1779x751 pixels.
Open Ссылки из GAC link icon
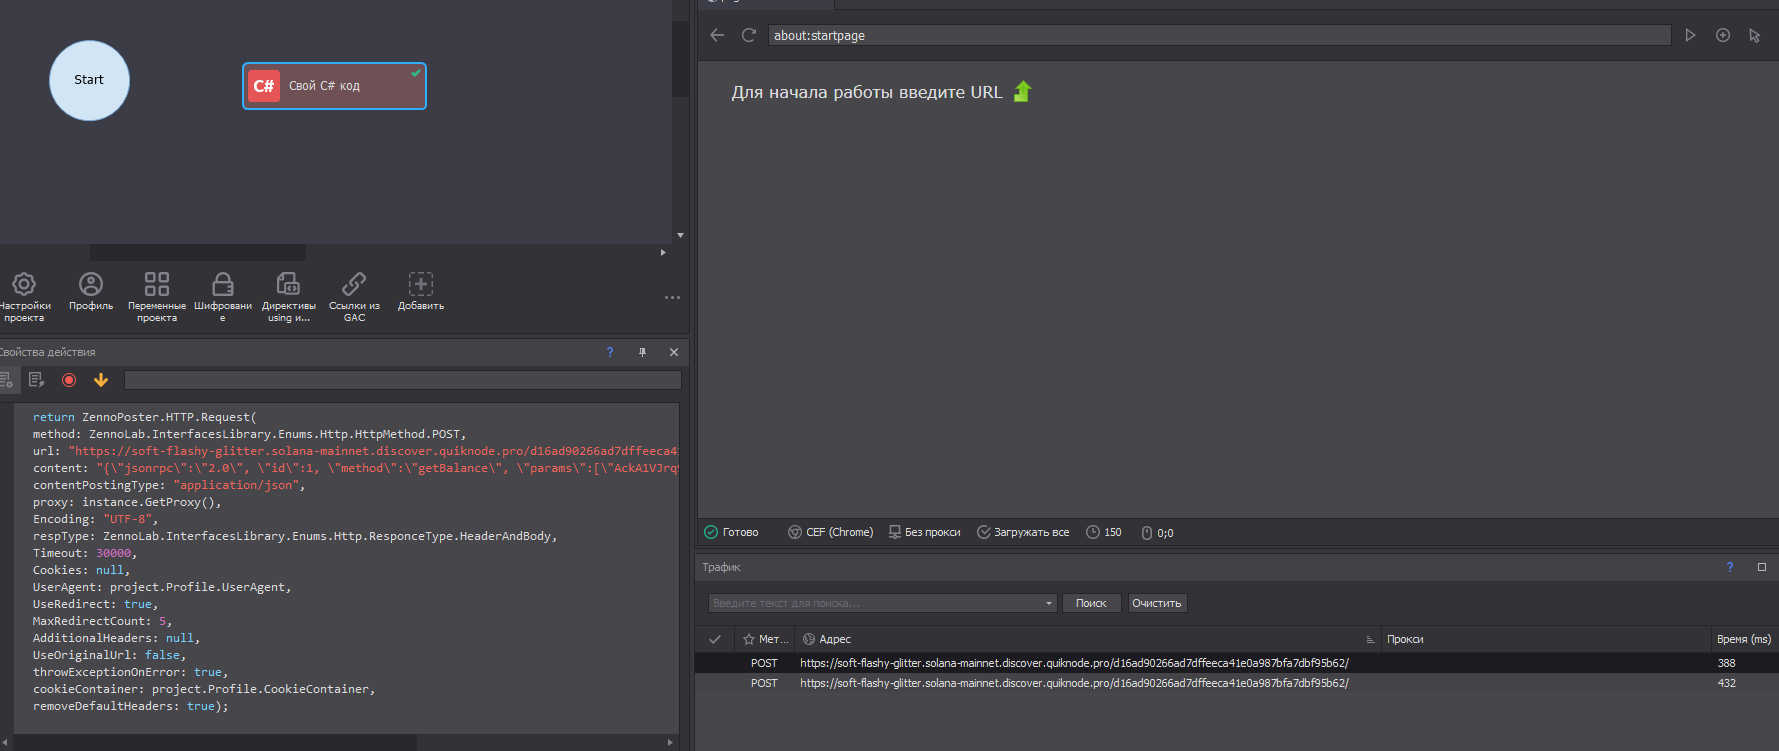(354, 285)
